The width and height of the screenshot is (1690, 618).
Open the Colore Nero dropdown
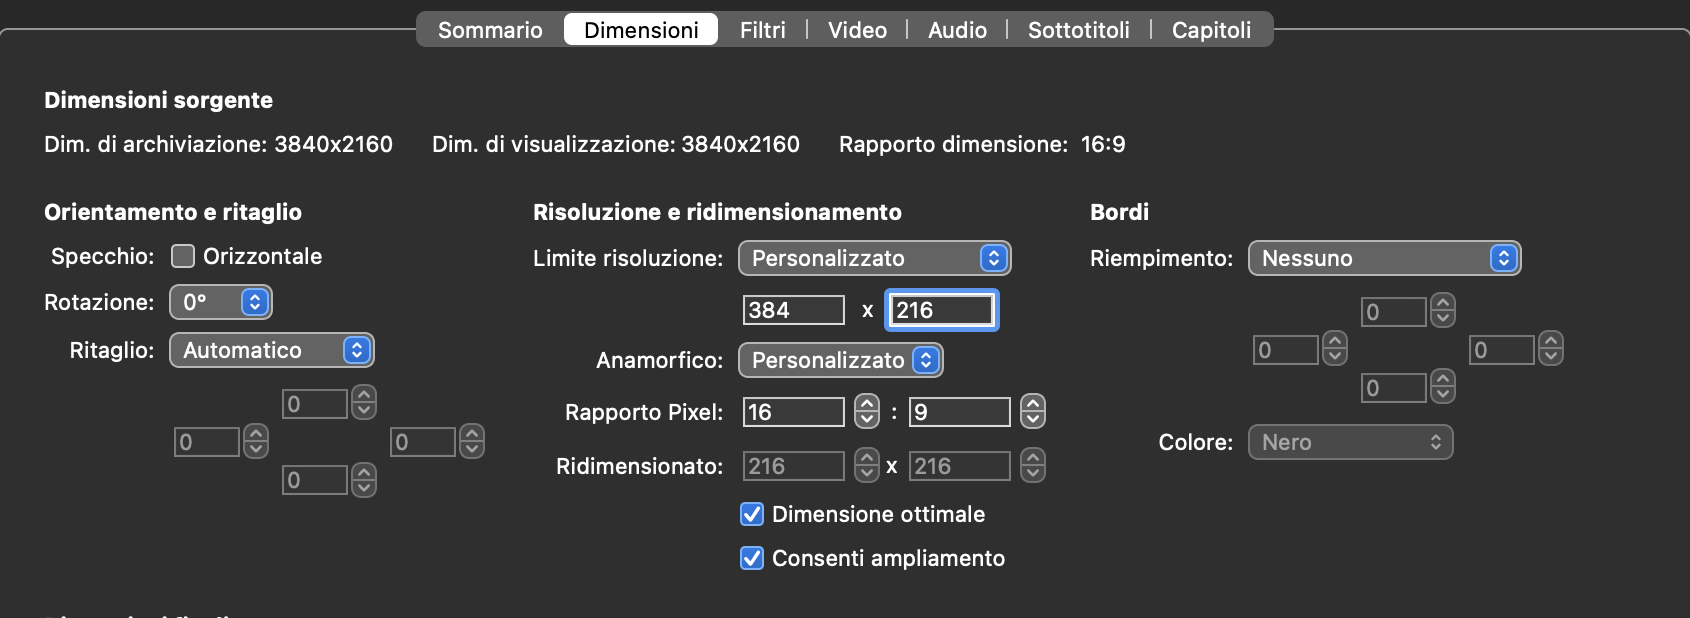pos(1351,442)
